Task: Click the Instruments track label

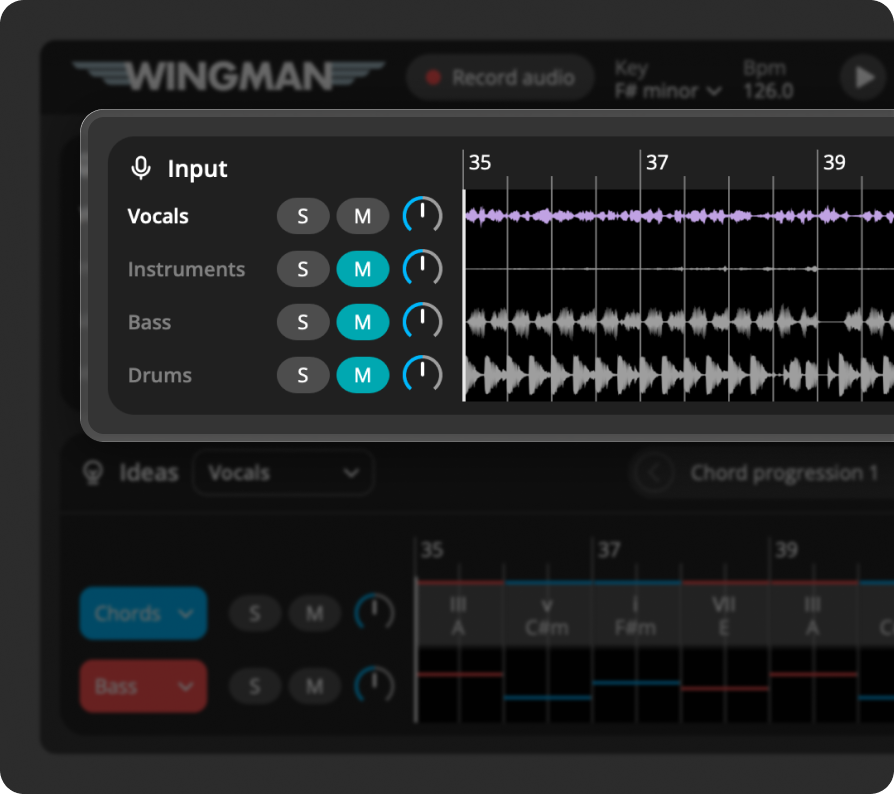Action: 186,269
